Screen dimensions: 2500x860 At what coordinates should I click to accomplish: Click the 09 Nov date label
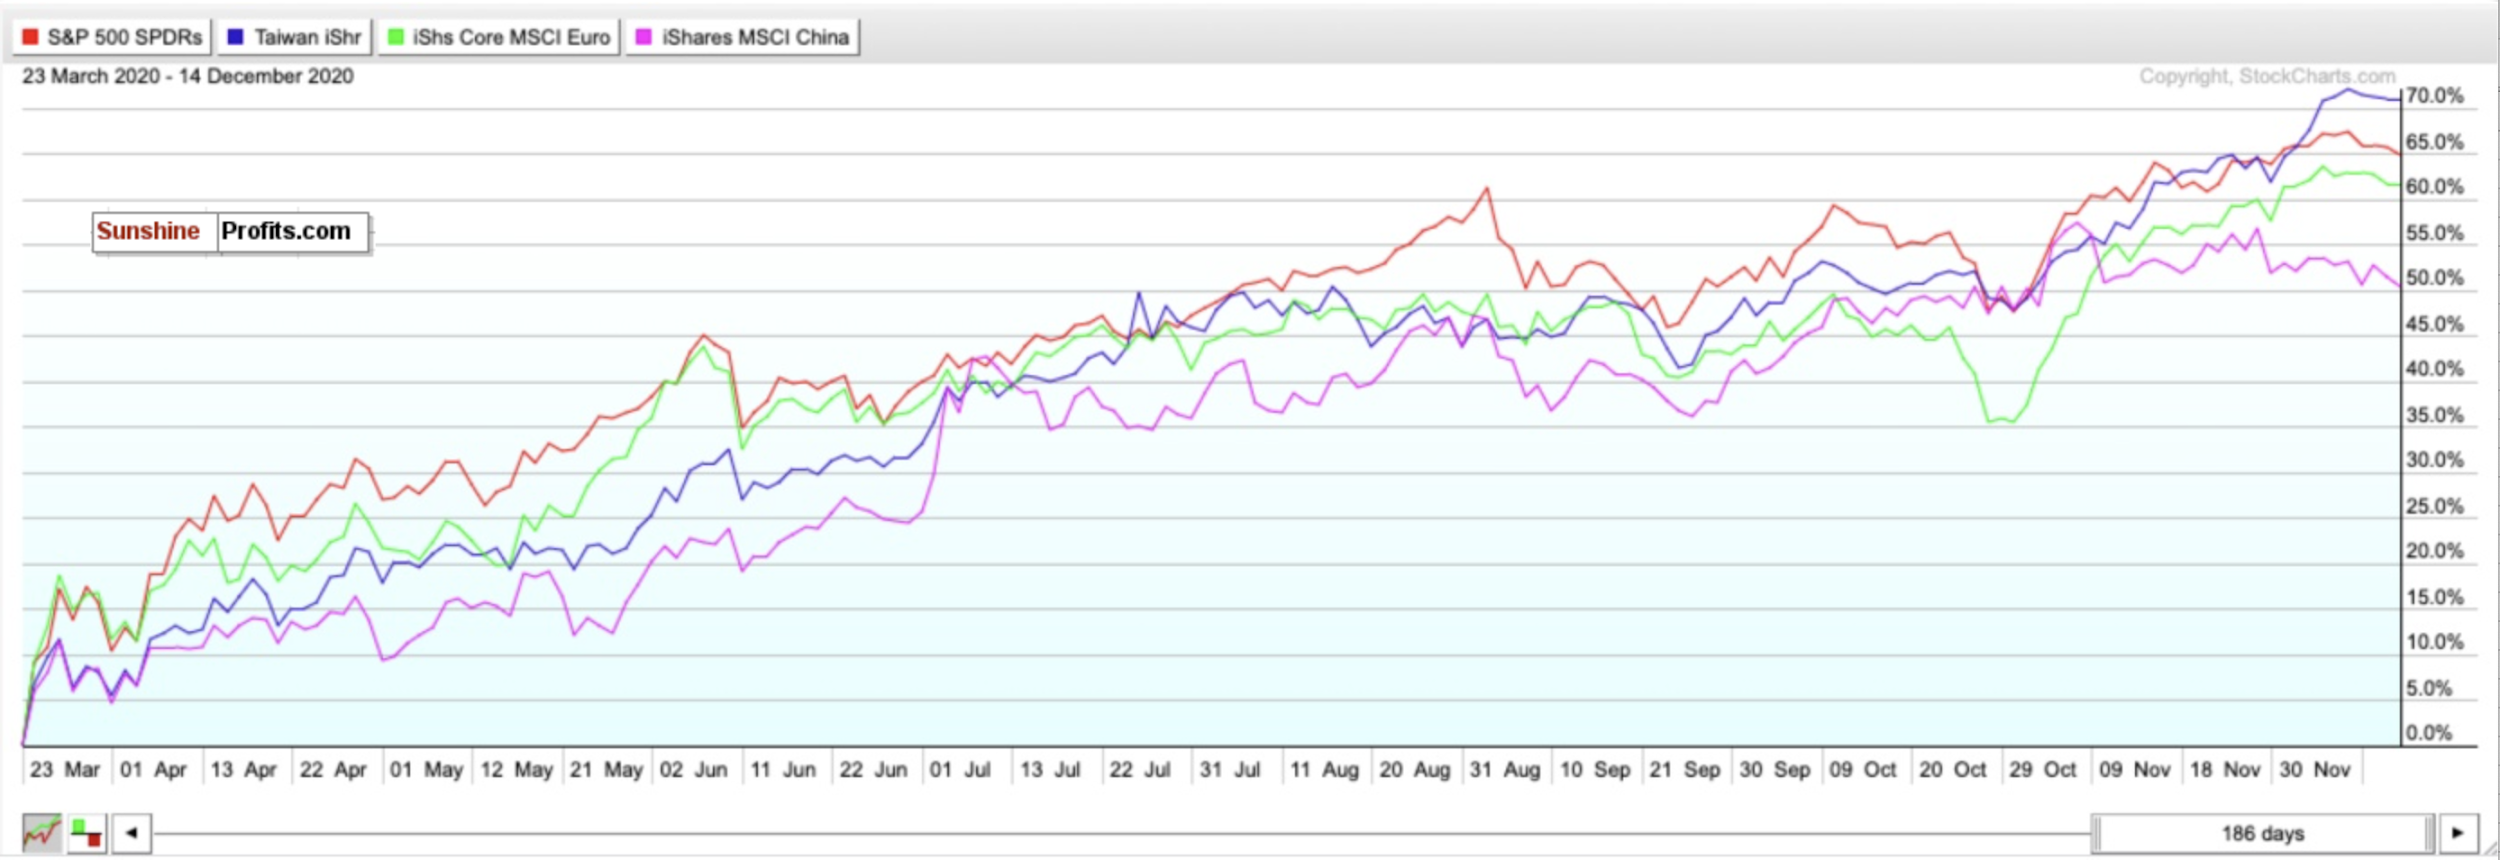coord(2135,770)
